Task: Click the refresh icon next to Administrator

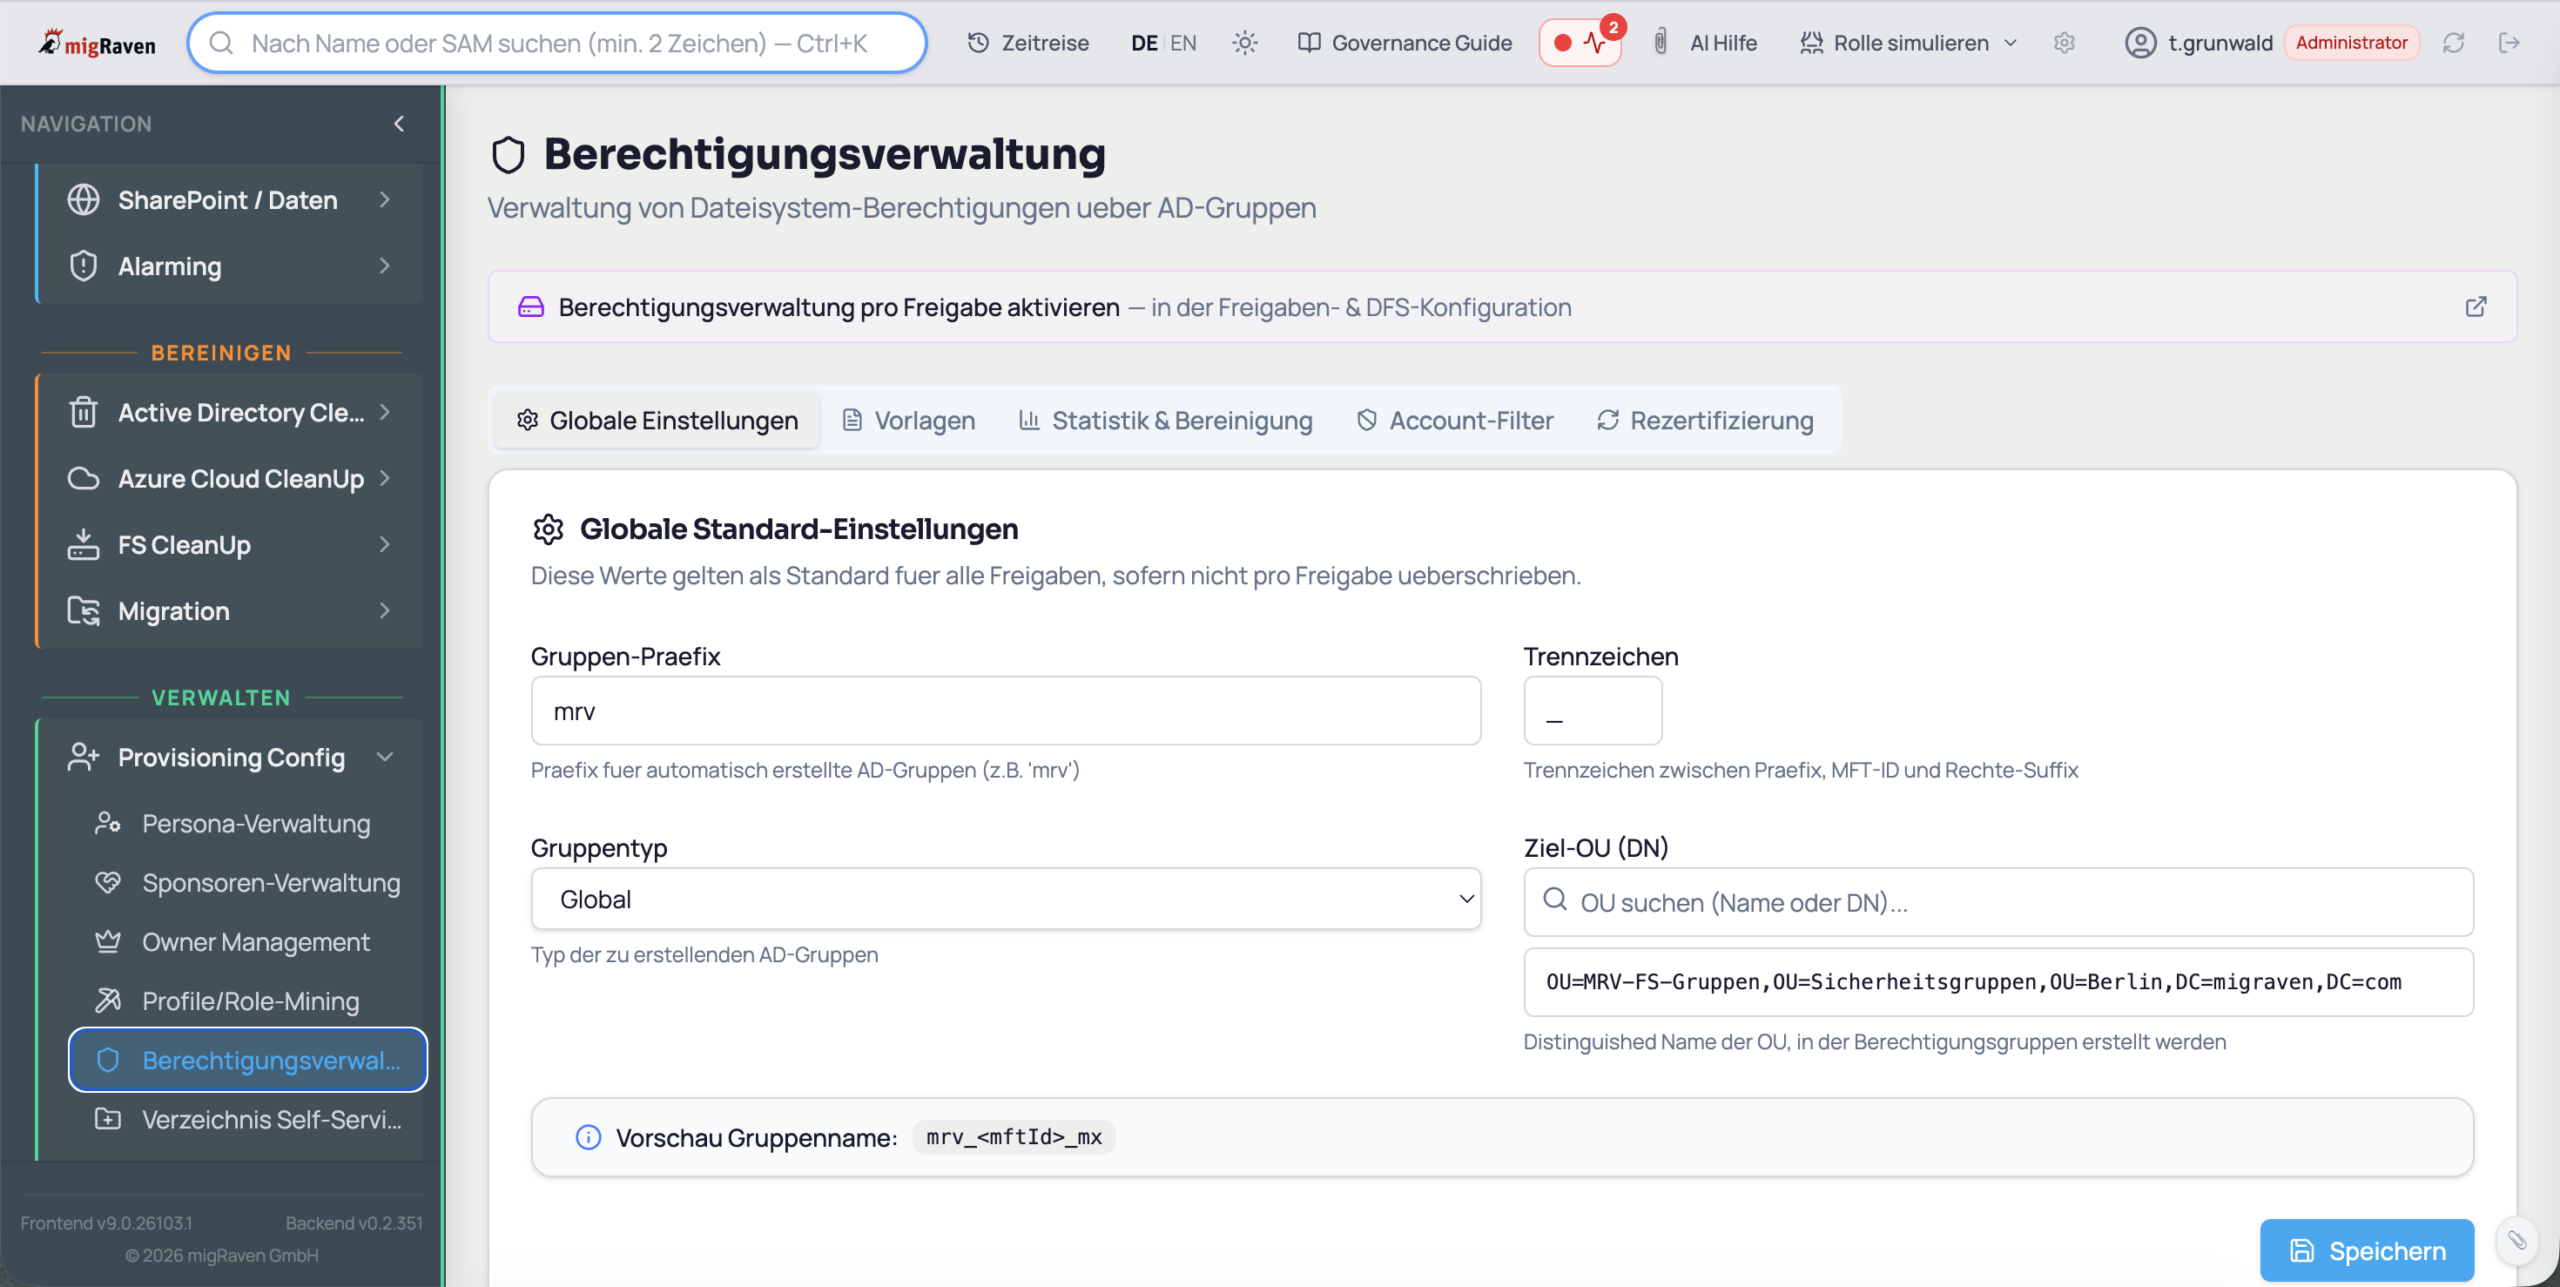Action: tap(2453, 43)
